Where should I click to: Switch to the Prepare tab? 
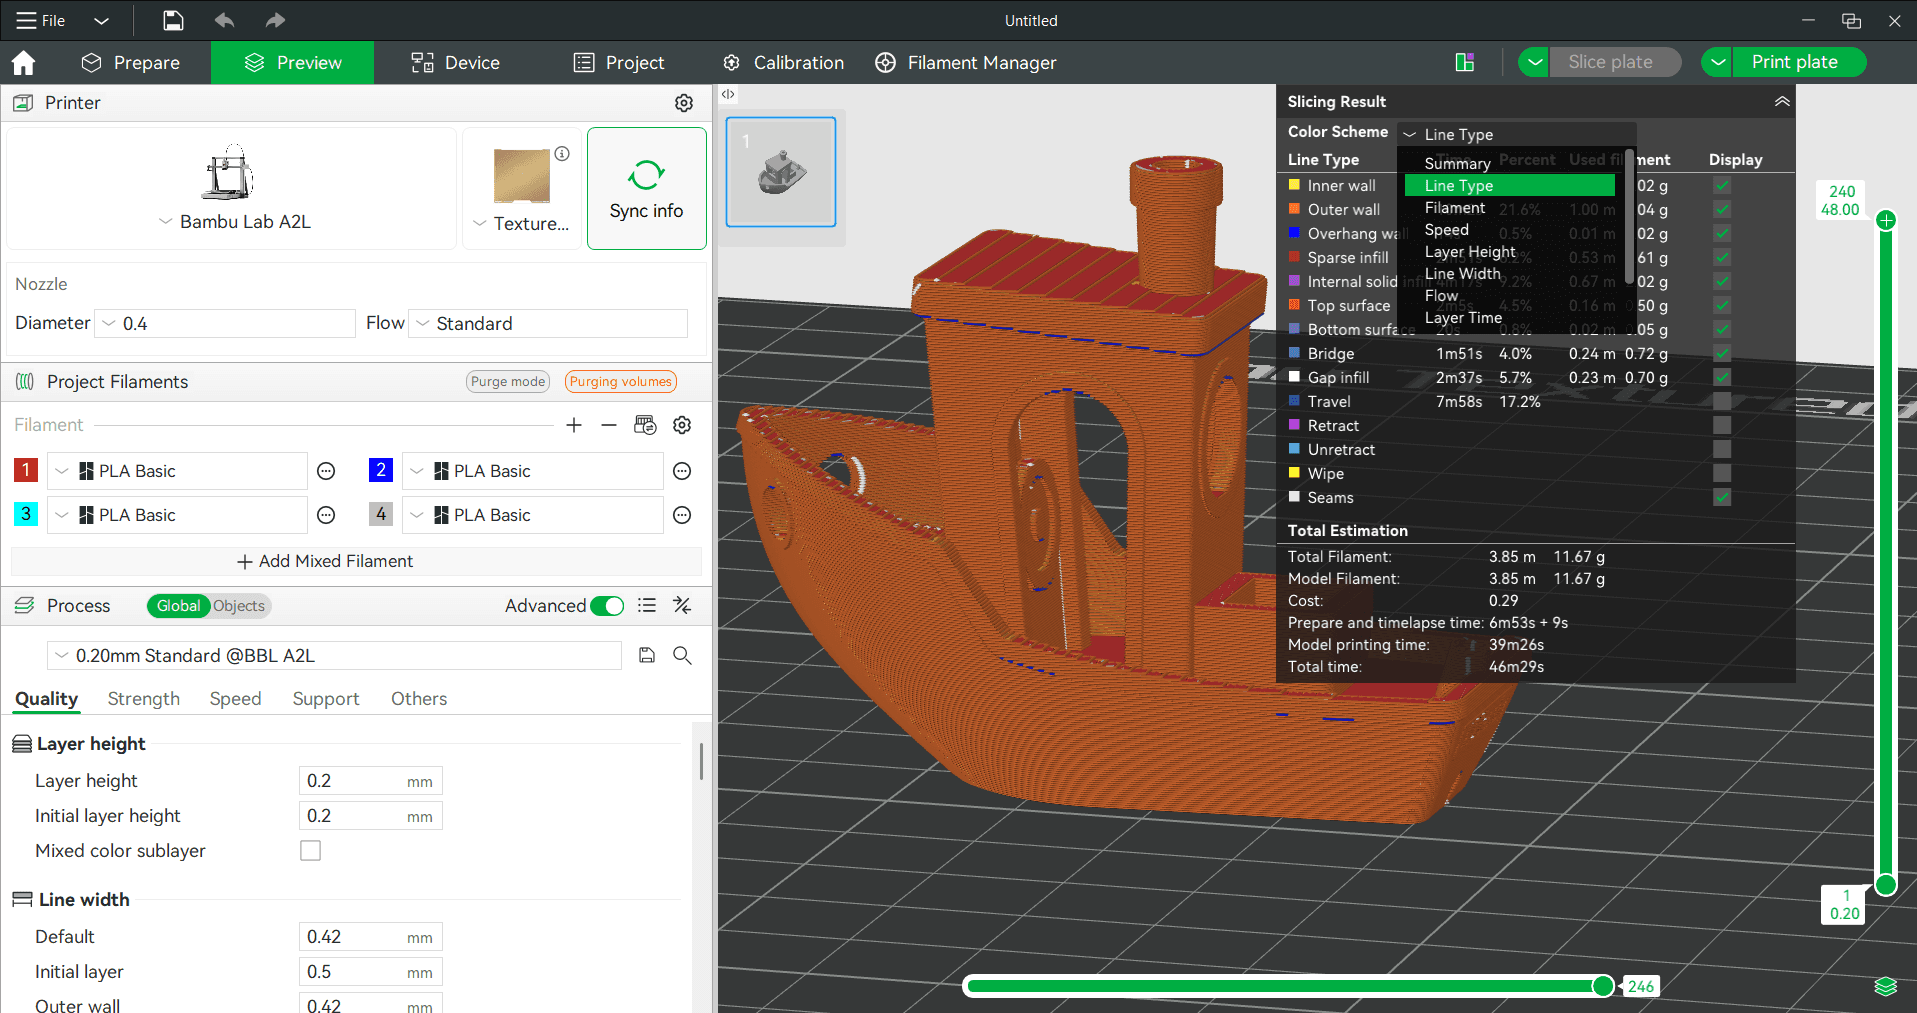coord(131,63)
